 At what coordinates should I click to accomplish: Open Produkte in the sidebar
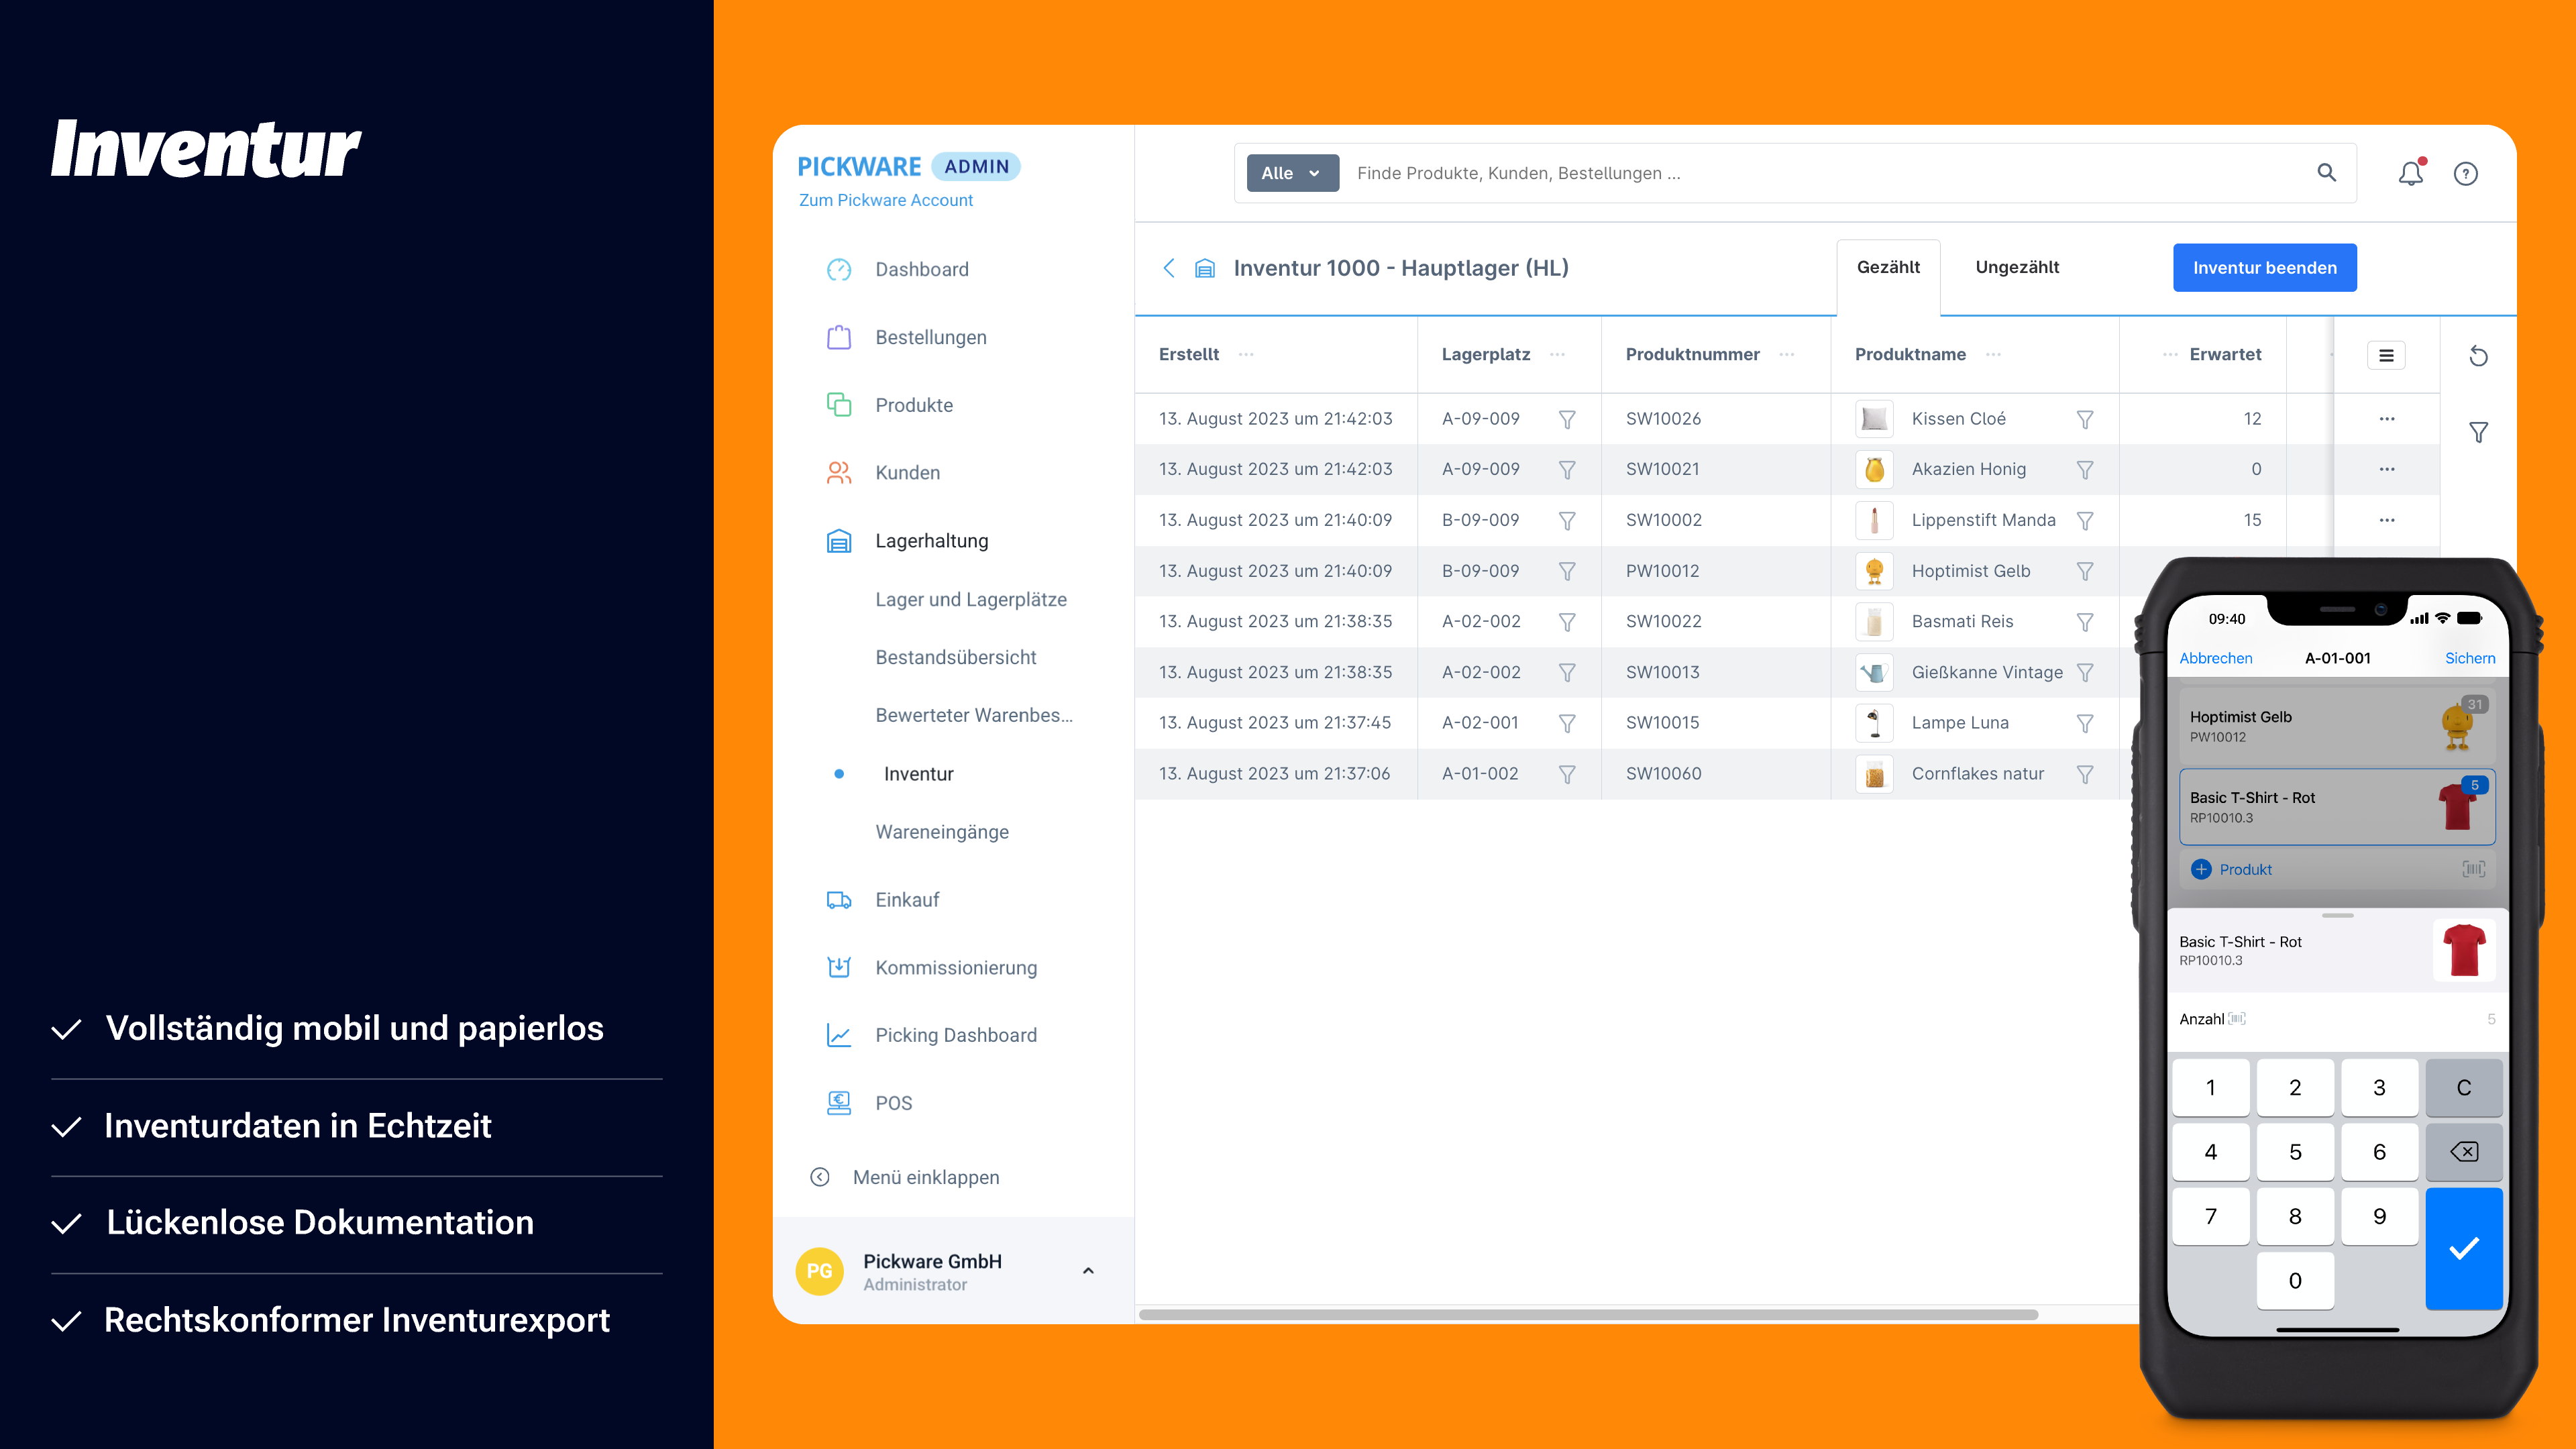point(914,405)
